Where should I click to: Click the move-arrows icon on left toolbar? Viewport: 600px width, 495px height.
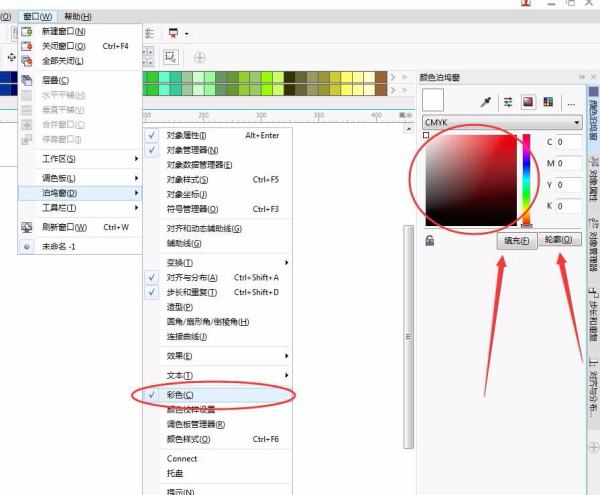point(11,57)
